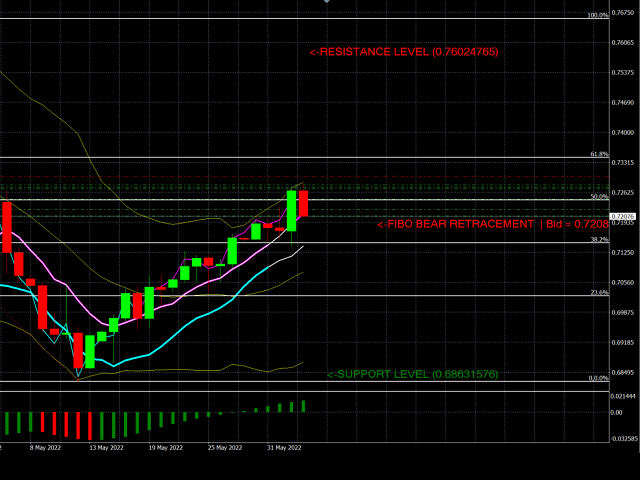The height and width of the screenshot is (480, 640).
Task: Click price scale value 0.74000
Action: click(623, 133)
